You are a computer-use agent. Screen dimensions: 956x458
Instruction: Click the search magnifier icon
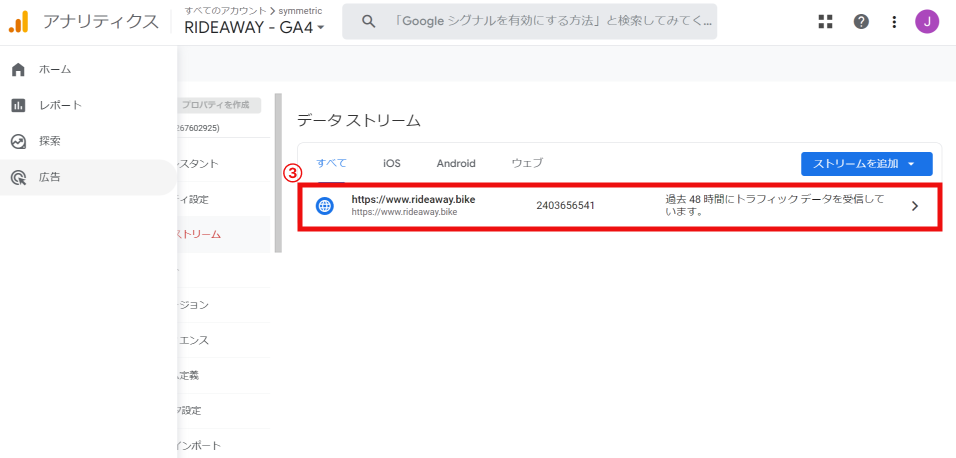tap(368, 21)
